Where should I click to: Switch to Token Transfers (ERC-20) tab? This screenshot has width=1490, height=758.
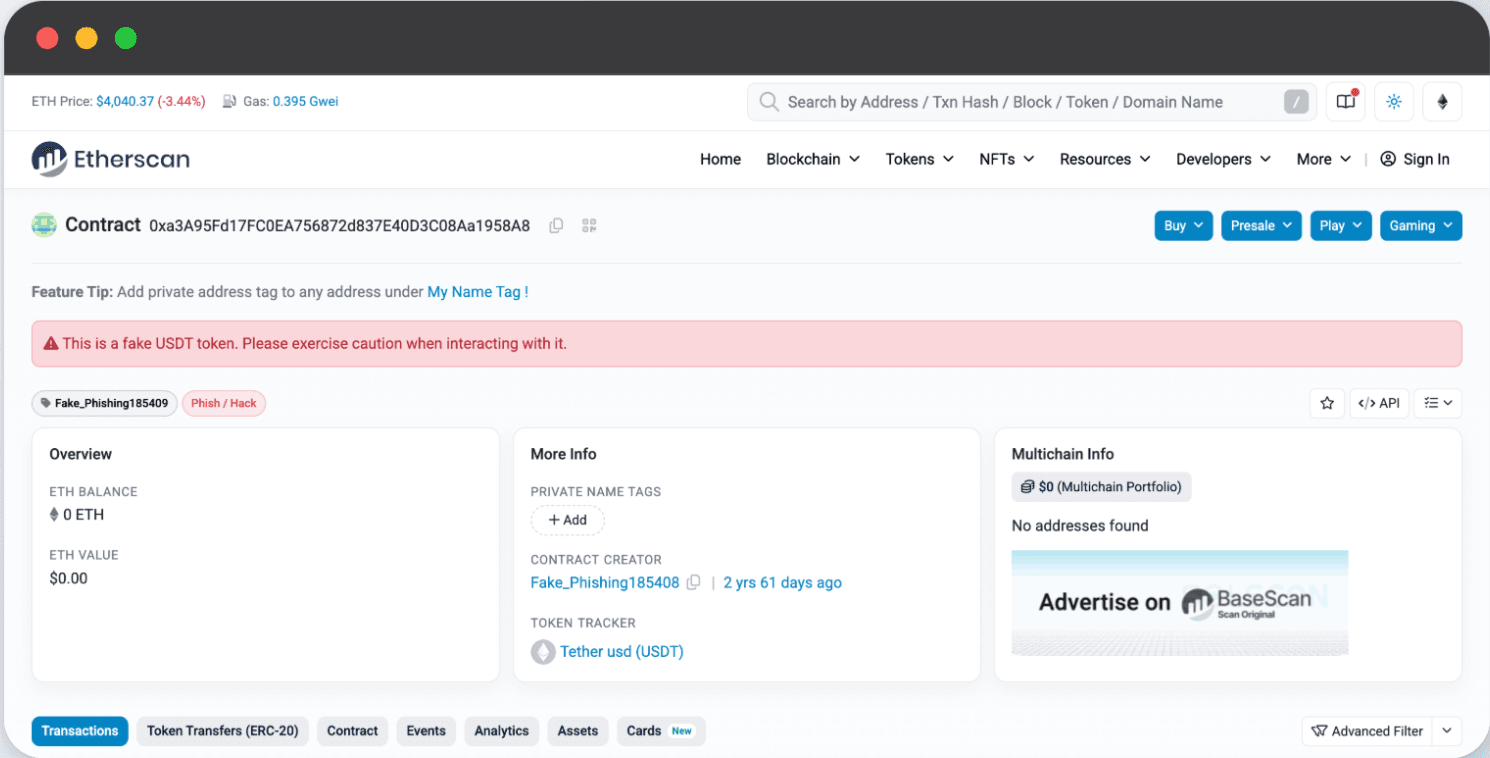[223, 731]
